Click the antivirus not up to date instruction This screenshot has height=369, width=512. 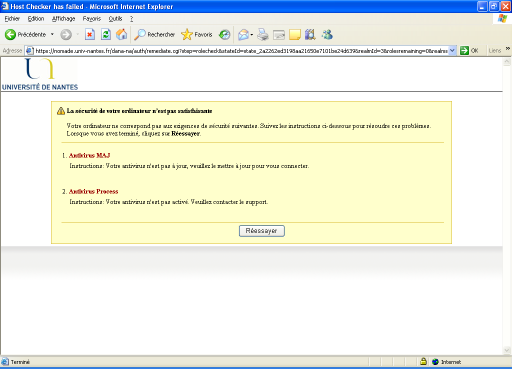(x=189, y=166)
